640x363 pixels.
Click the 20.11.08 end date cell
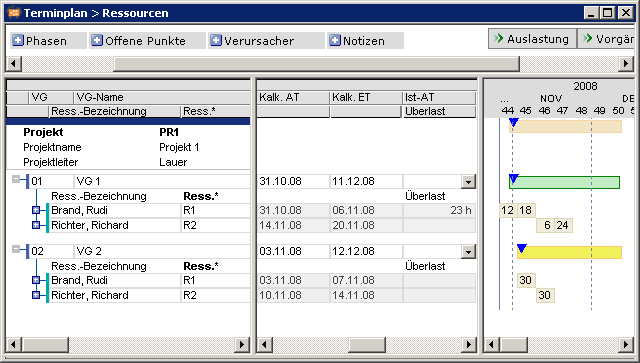[x=366, y=225]
